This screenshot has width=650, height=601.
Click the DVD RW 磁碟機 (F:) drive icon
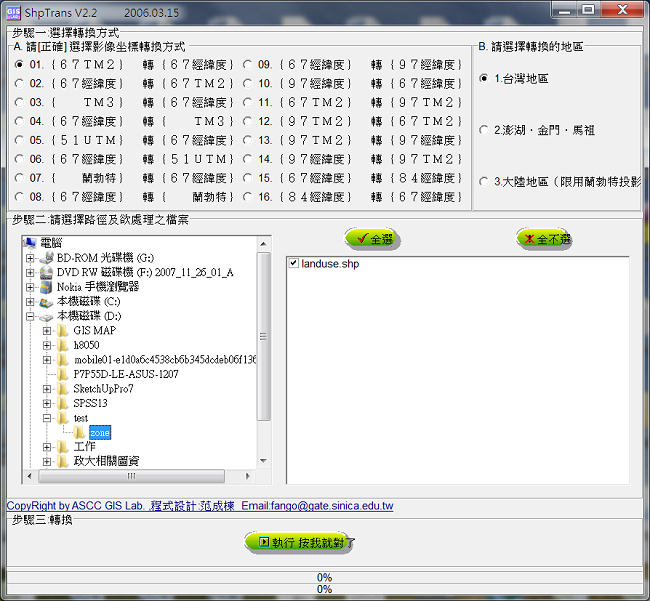tap(46, 272)
